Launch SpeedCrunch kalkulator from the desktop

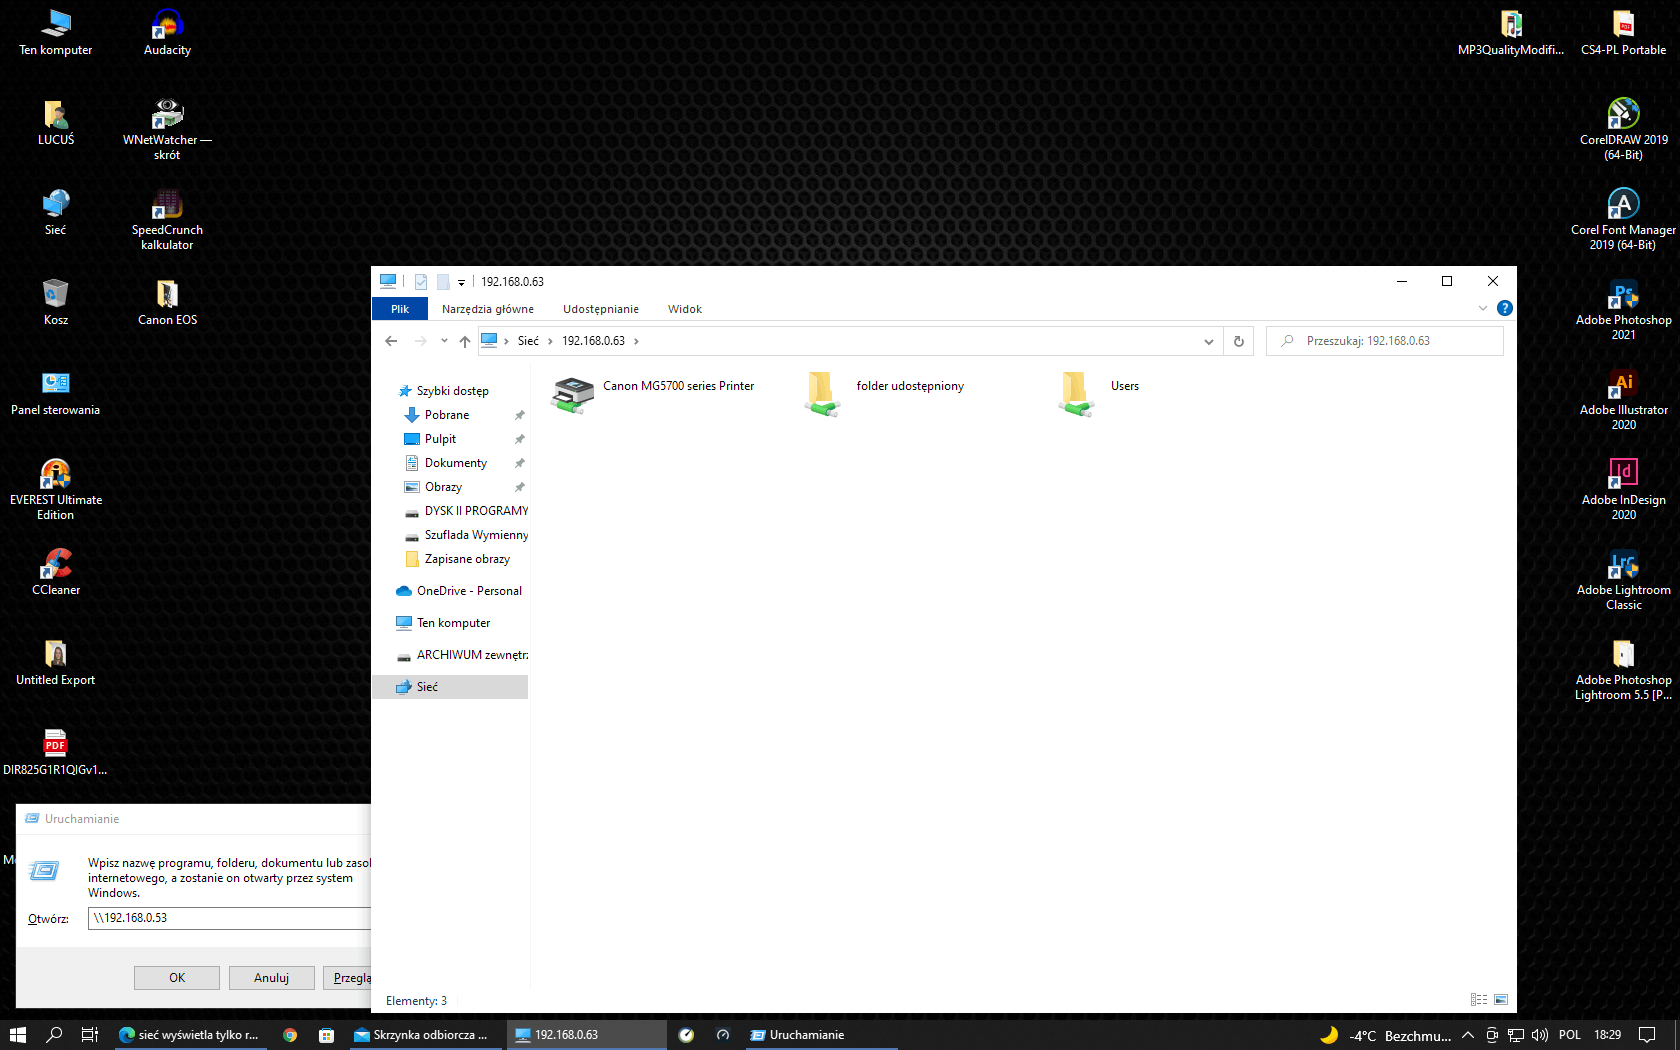[x=167, y=220]
